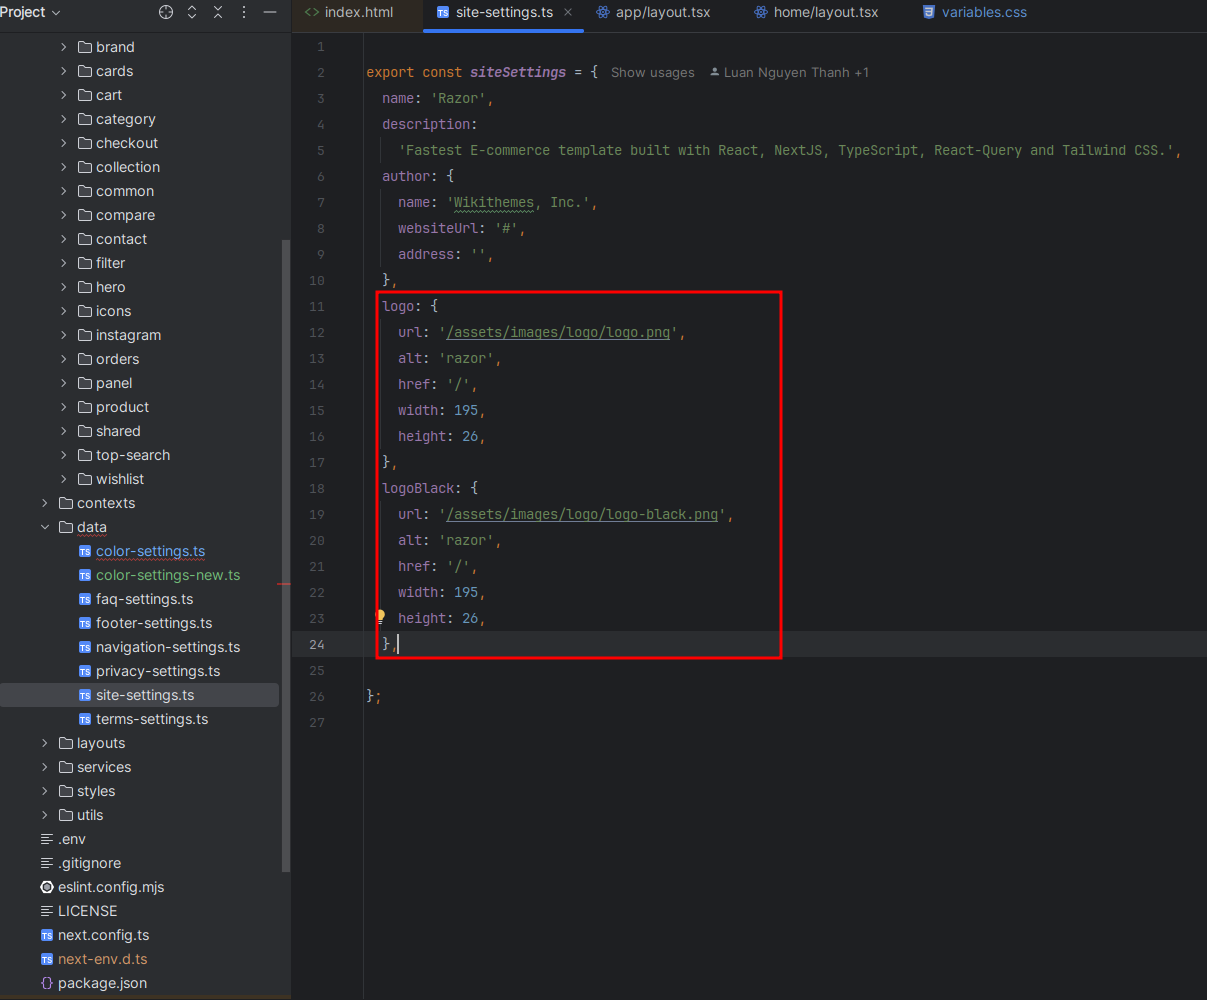Click the Collapse All icon in Project panel

pos(218,12)
